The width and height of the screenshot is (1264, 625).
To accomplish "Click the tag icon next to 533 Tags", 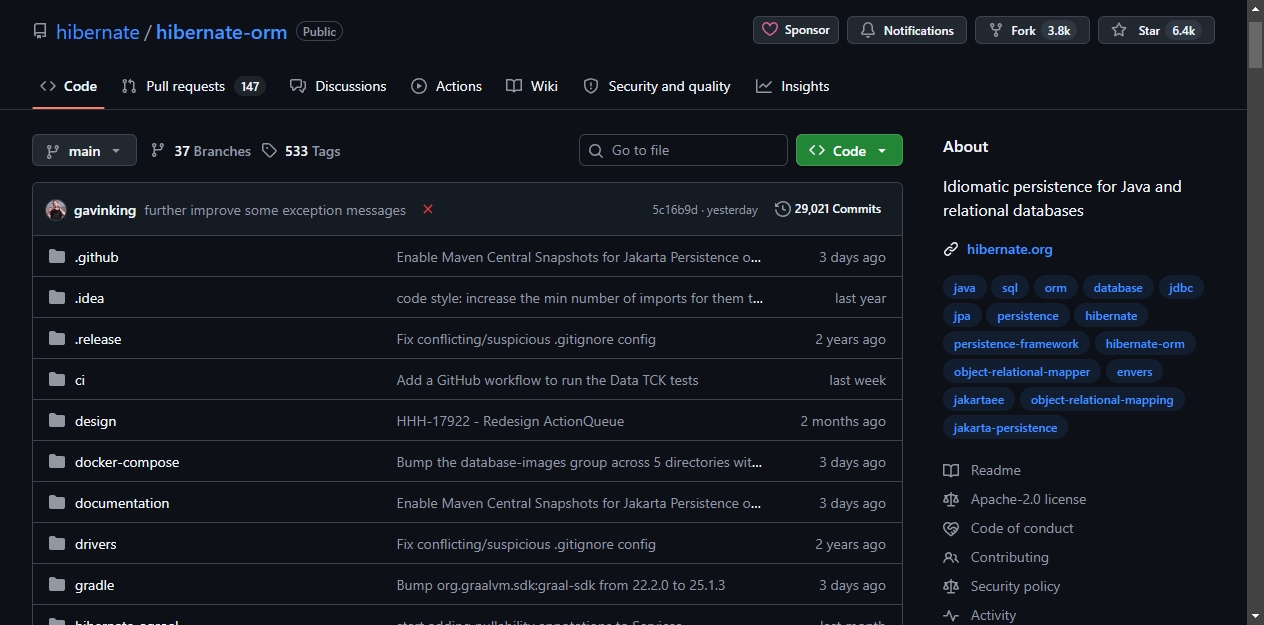I will point(269,150).
